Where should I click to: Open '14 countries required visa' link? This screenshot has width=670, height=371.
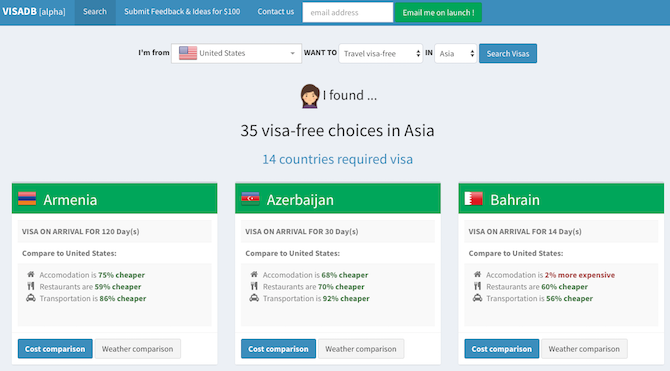pos(338,159)
